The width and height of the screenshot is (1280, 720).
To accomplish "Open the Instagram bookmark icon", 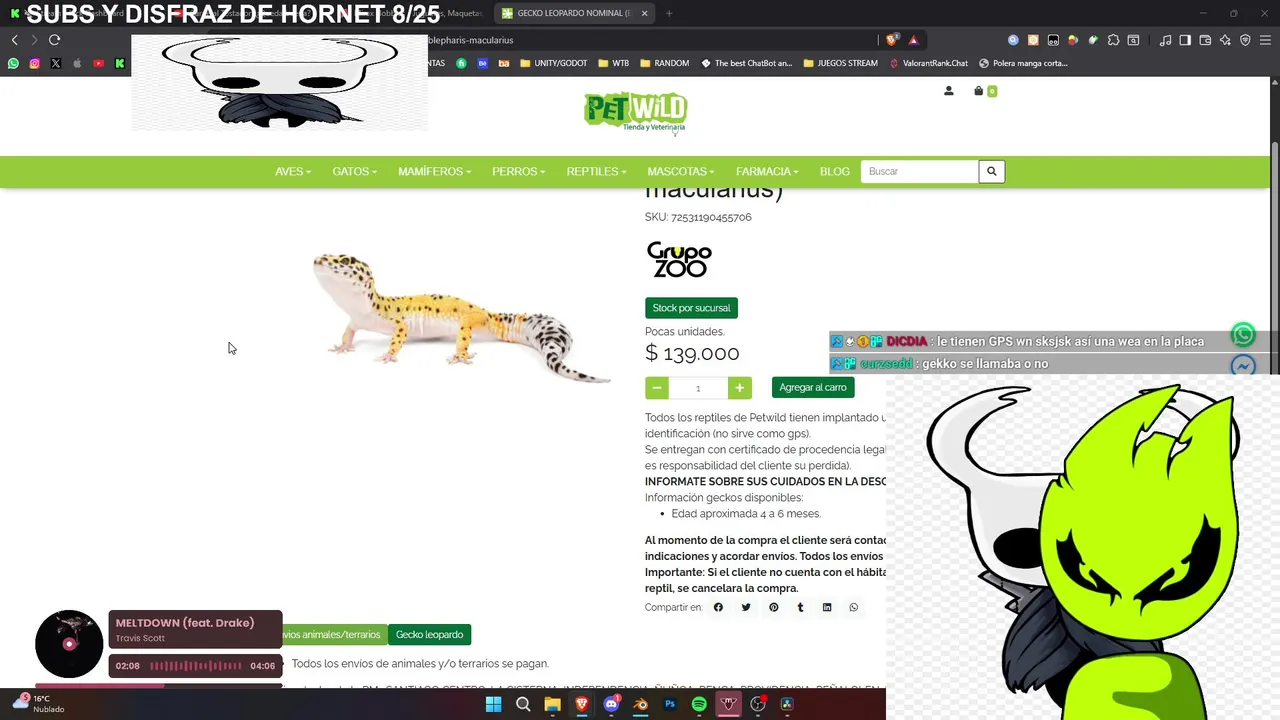I will 34,63.
